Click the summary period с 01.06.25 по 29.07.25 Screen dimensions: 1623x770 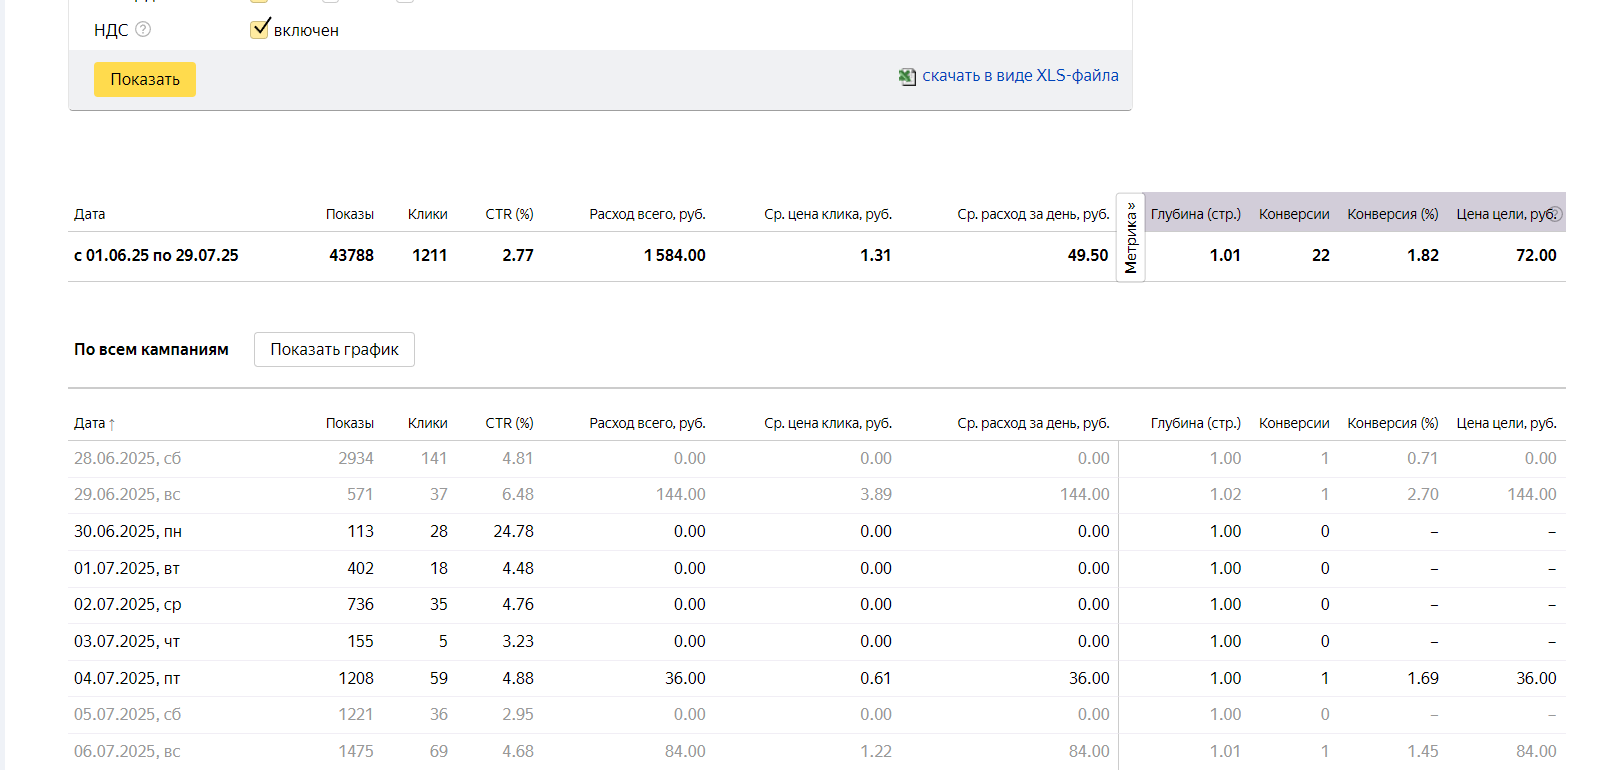coord(156,256)
